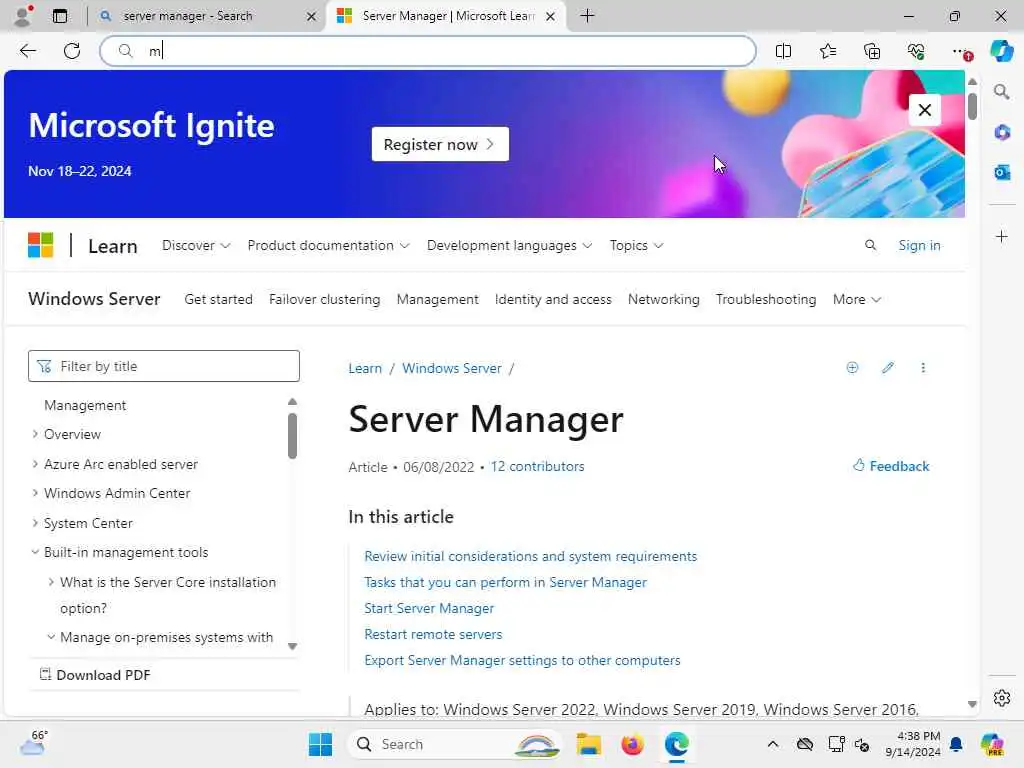The image size is (1024, 768).
Task: Click edit pencil icon for article
Action: [888, 368]
